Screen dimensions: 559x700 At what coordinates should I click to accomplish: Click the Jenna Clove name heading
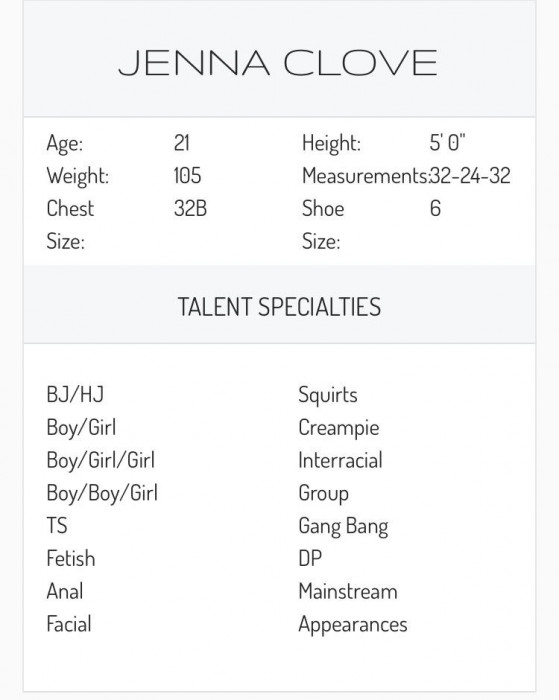(x=277, y=63)
